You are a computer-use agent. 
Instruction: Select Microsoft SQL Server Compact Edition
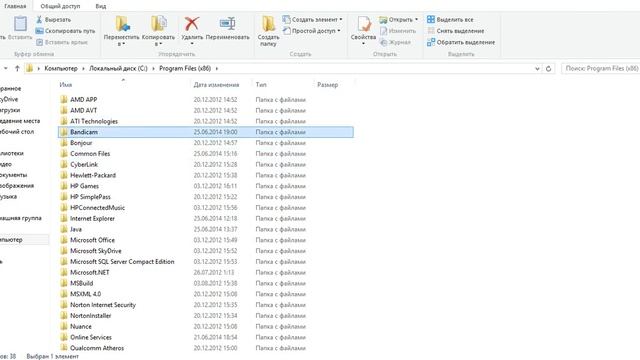(x=122, y=262)
